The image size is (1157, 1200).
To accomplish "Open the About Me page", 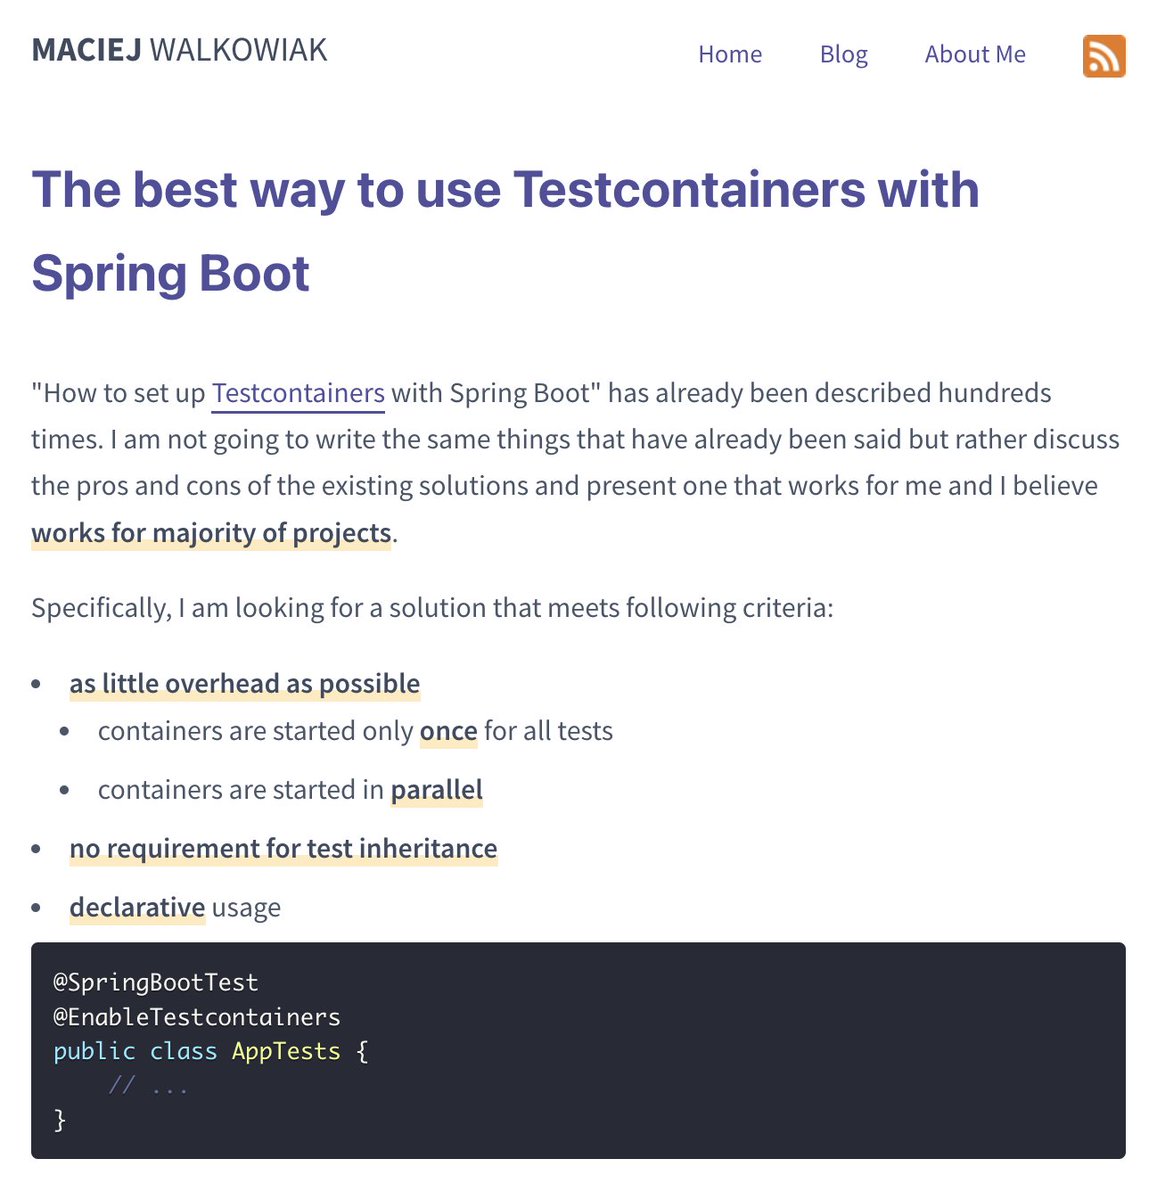I will (975, 55).
